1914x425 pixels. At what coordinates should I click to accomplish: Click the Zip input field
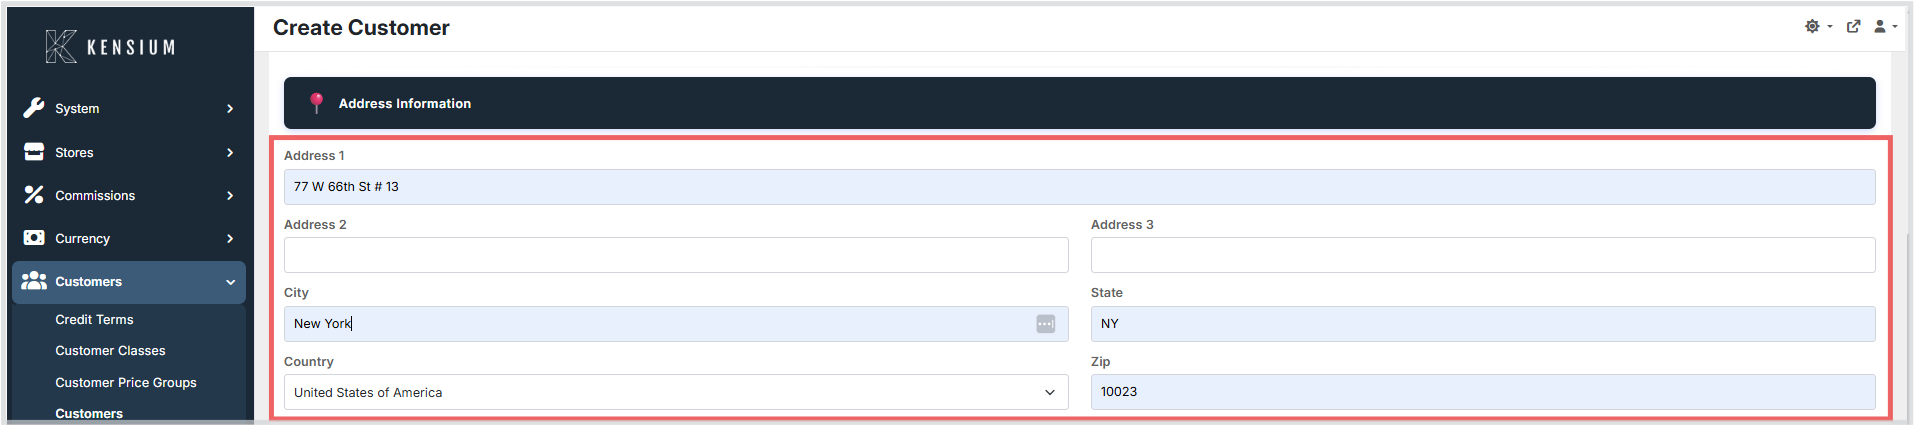[x=1483, y=392]
